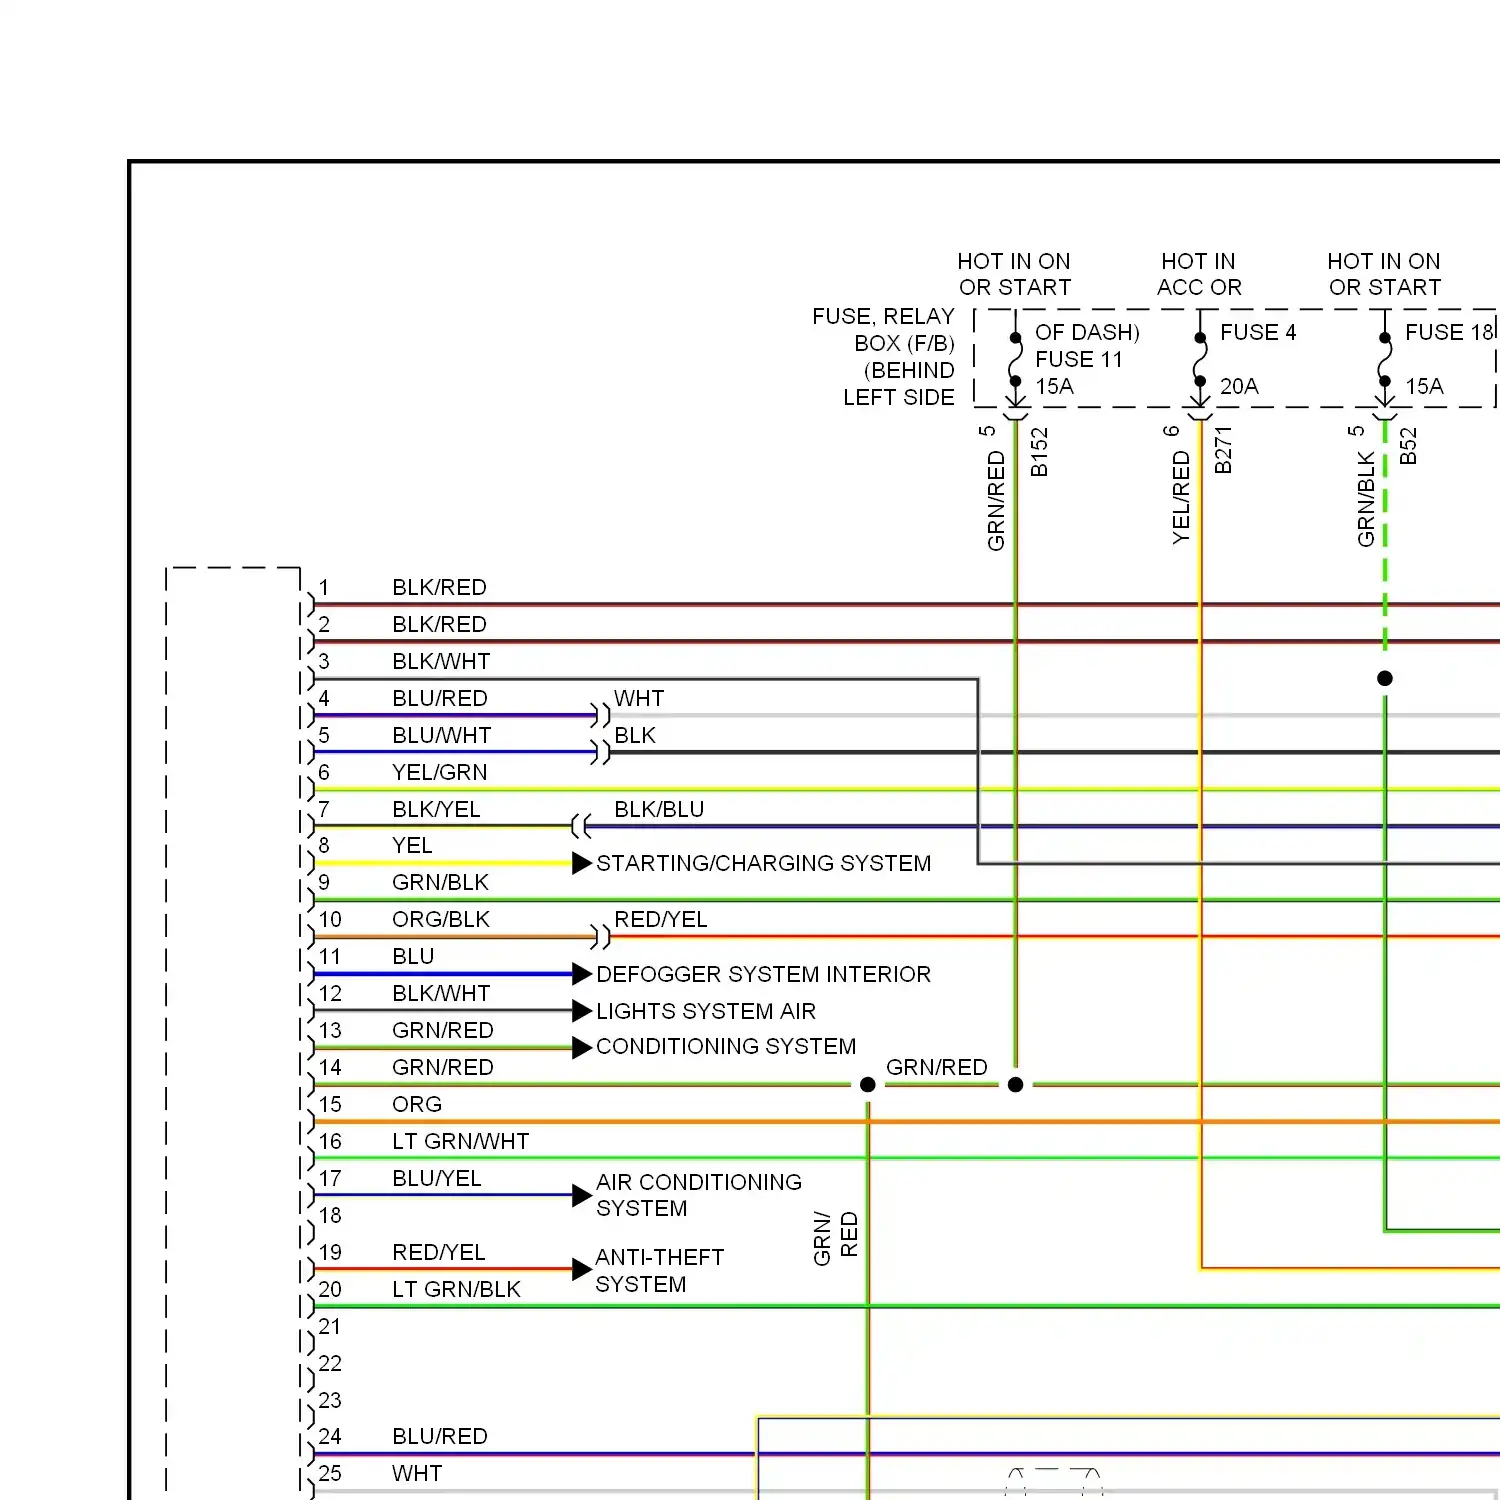Click pin 9 GRN/BLK wire label

[x=440, y=882]
